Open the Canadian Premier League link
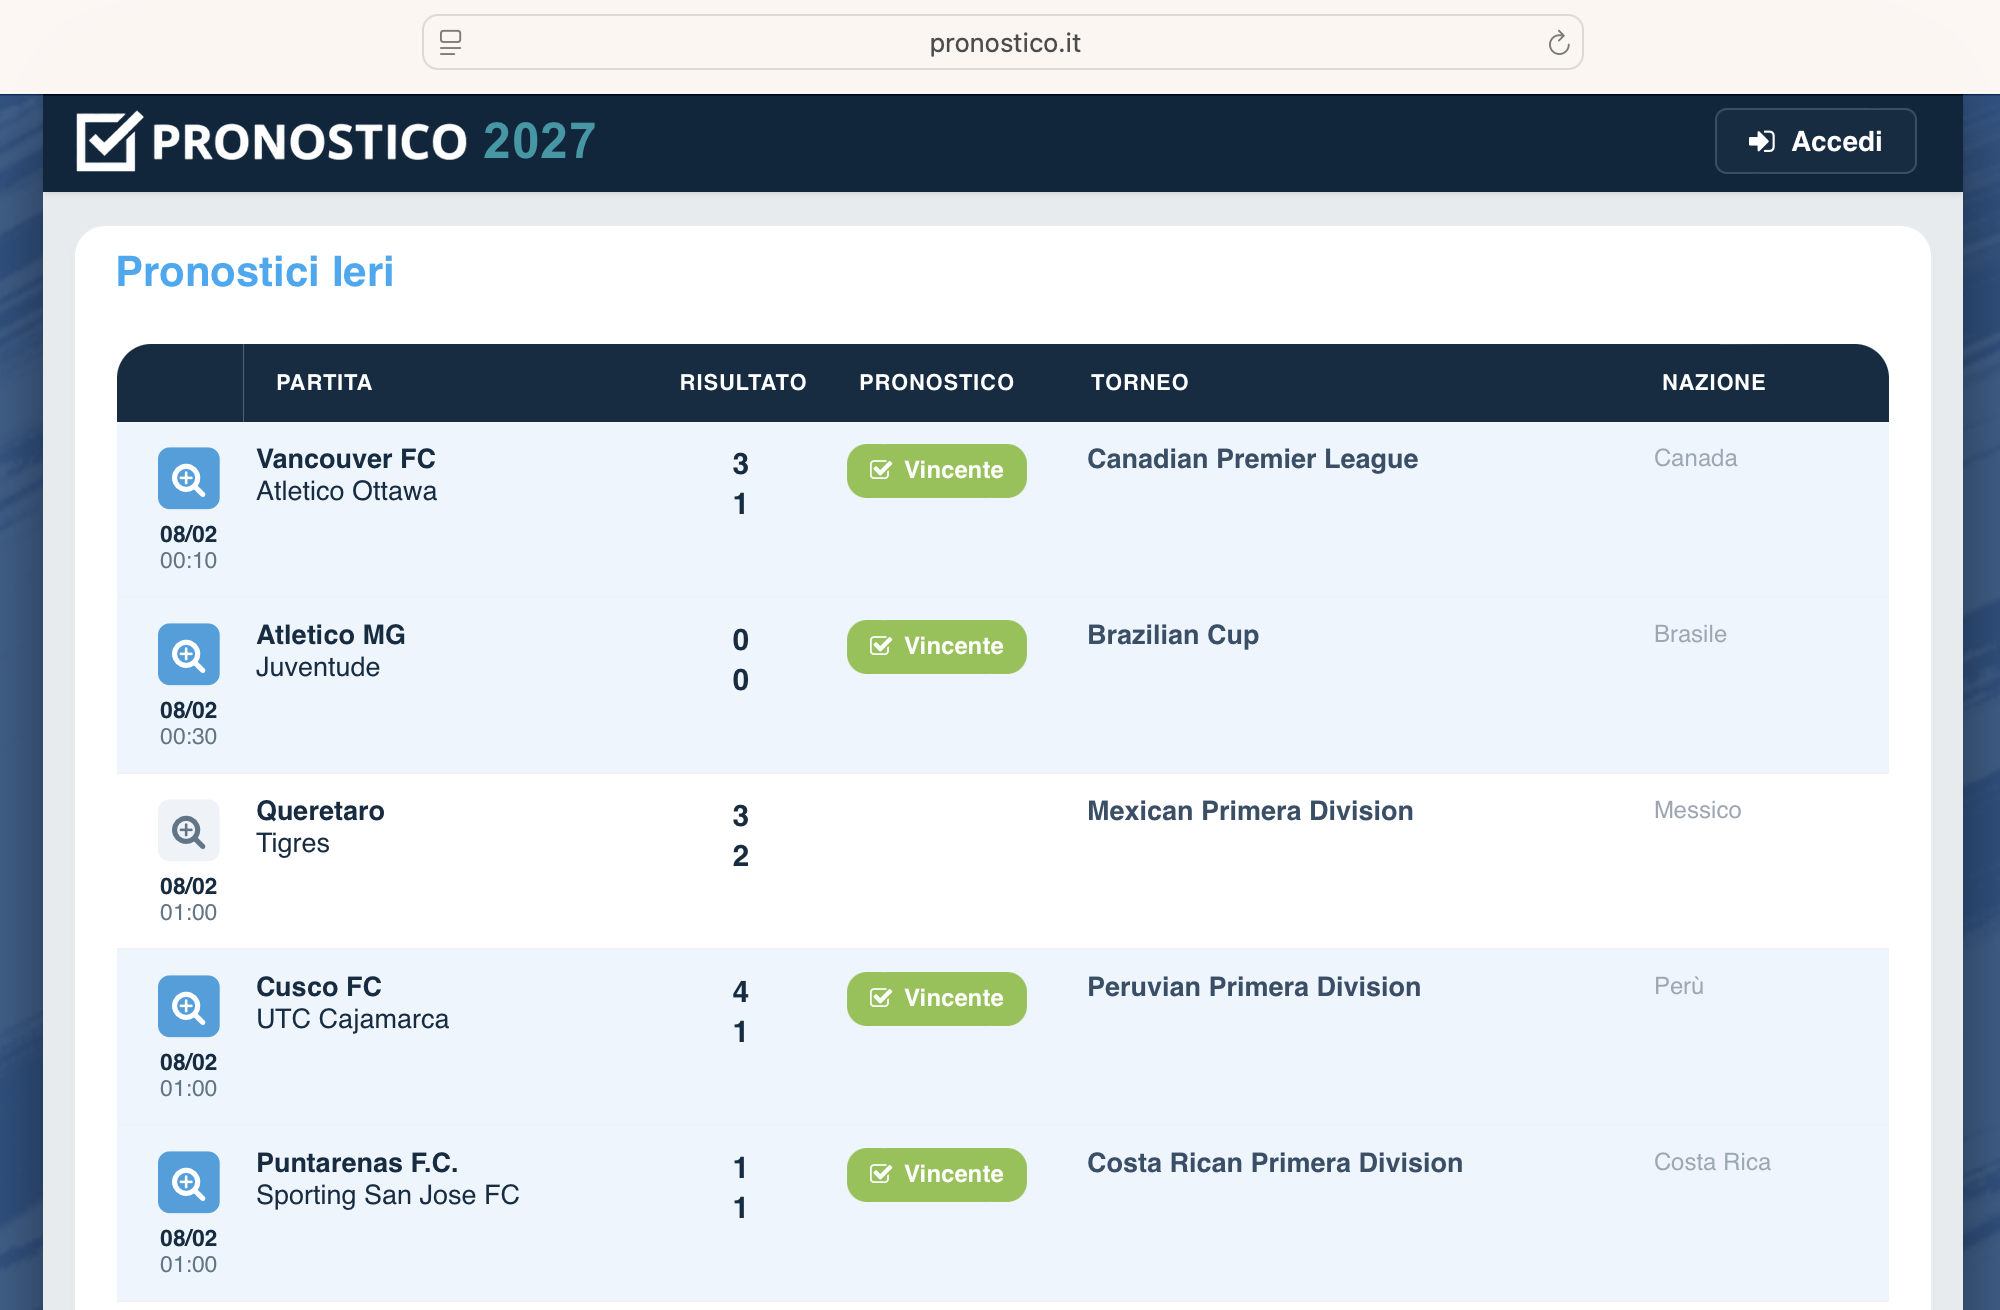This screenshot has width=2000, height=1310. [x=1252, y=459]
